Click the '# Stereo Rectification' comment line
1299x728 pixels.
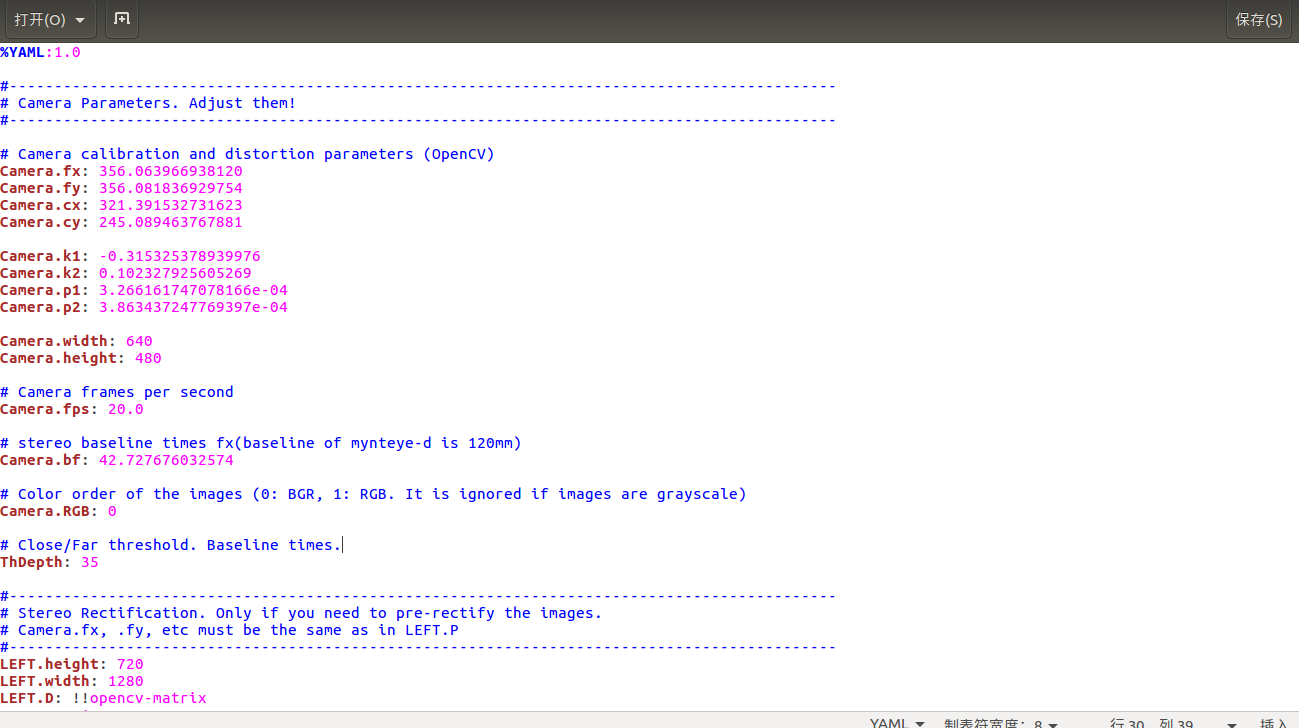coord(301,613)
